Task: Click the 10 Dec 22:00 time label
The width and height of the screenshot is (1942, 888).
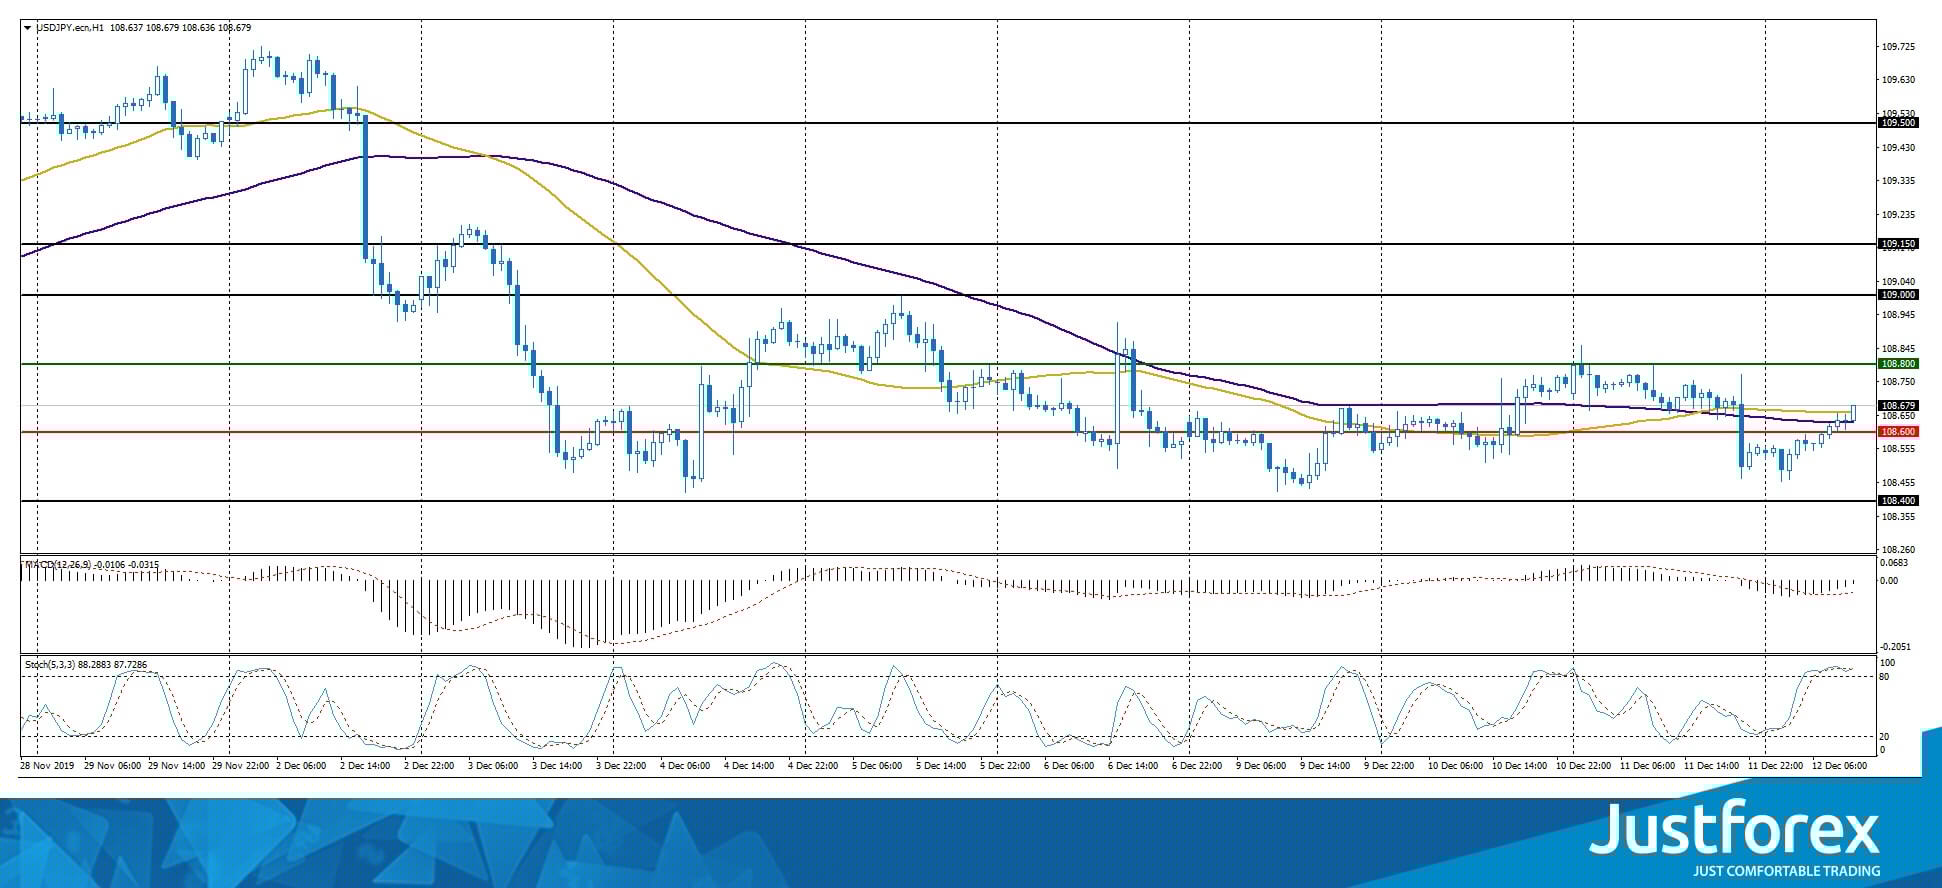Action: [1583, 766]
